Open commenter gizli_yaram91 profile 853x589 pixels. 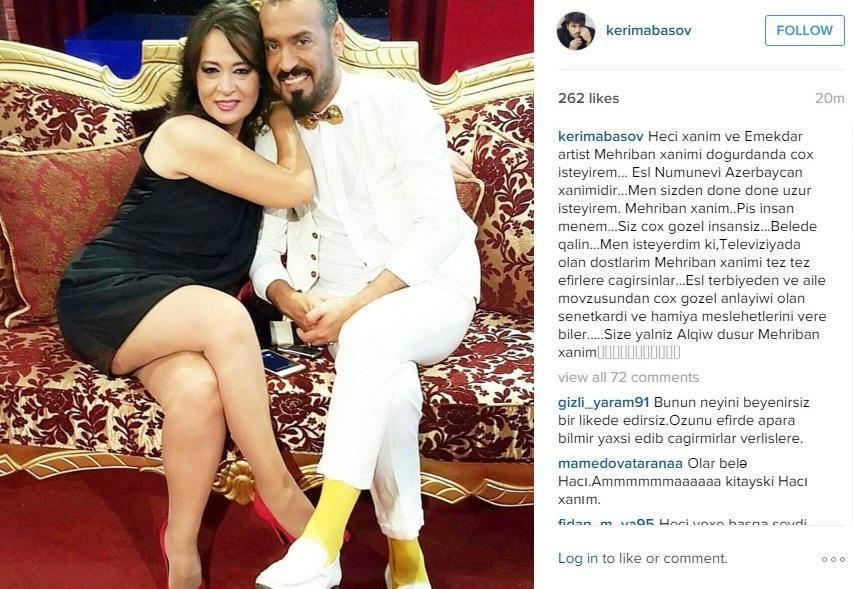pyautogui.click(x=604, y=403)
